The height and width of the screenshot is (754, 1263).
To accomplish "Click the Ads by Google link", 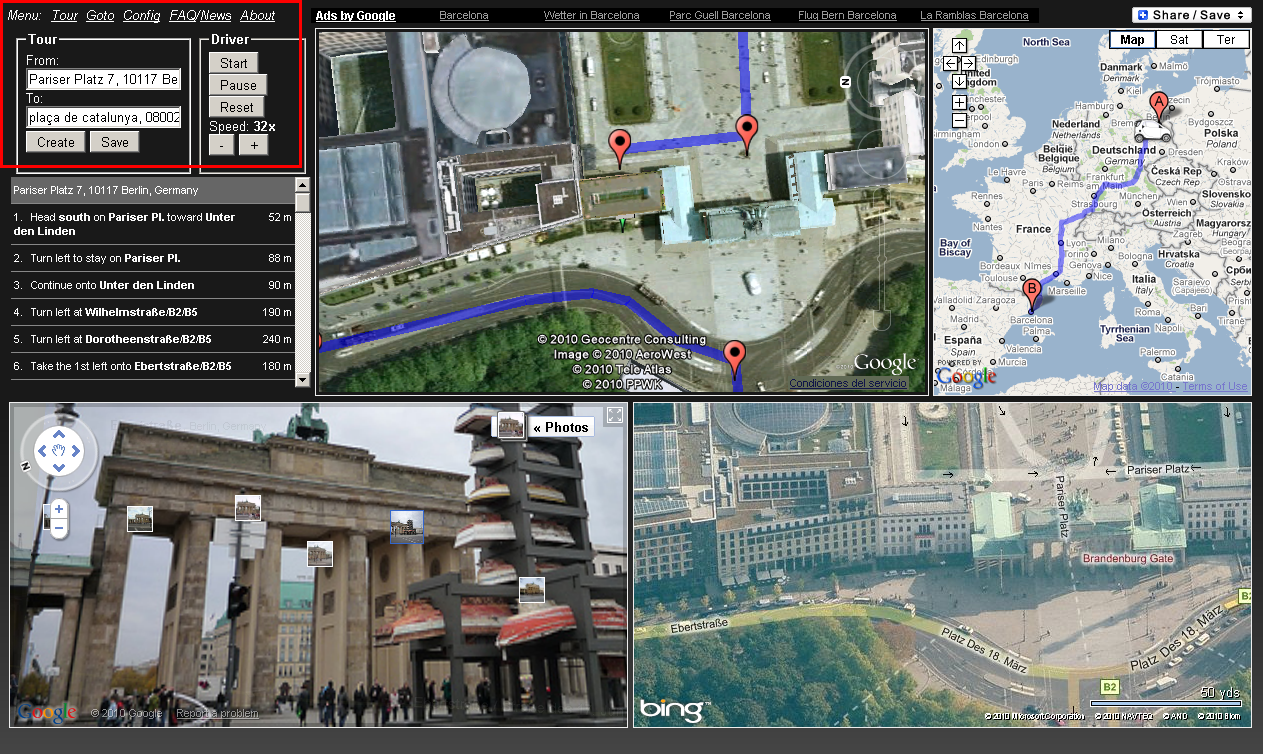I will coord(355,16).
